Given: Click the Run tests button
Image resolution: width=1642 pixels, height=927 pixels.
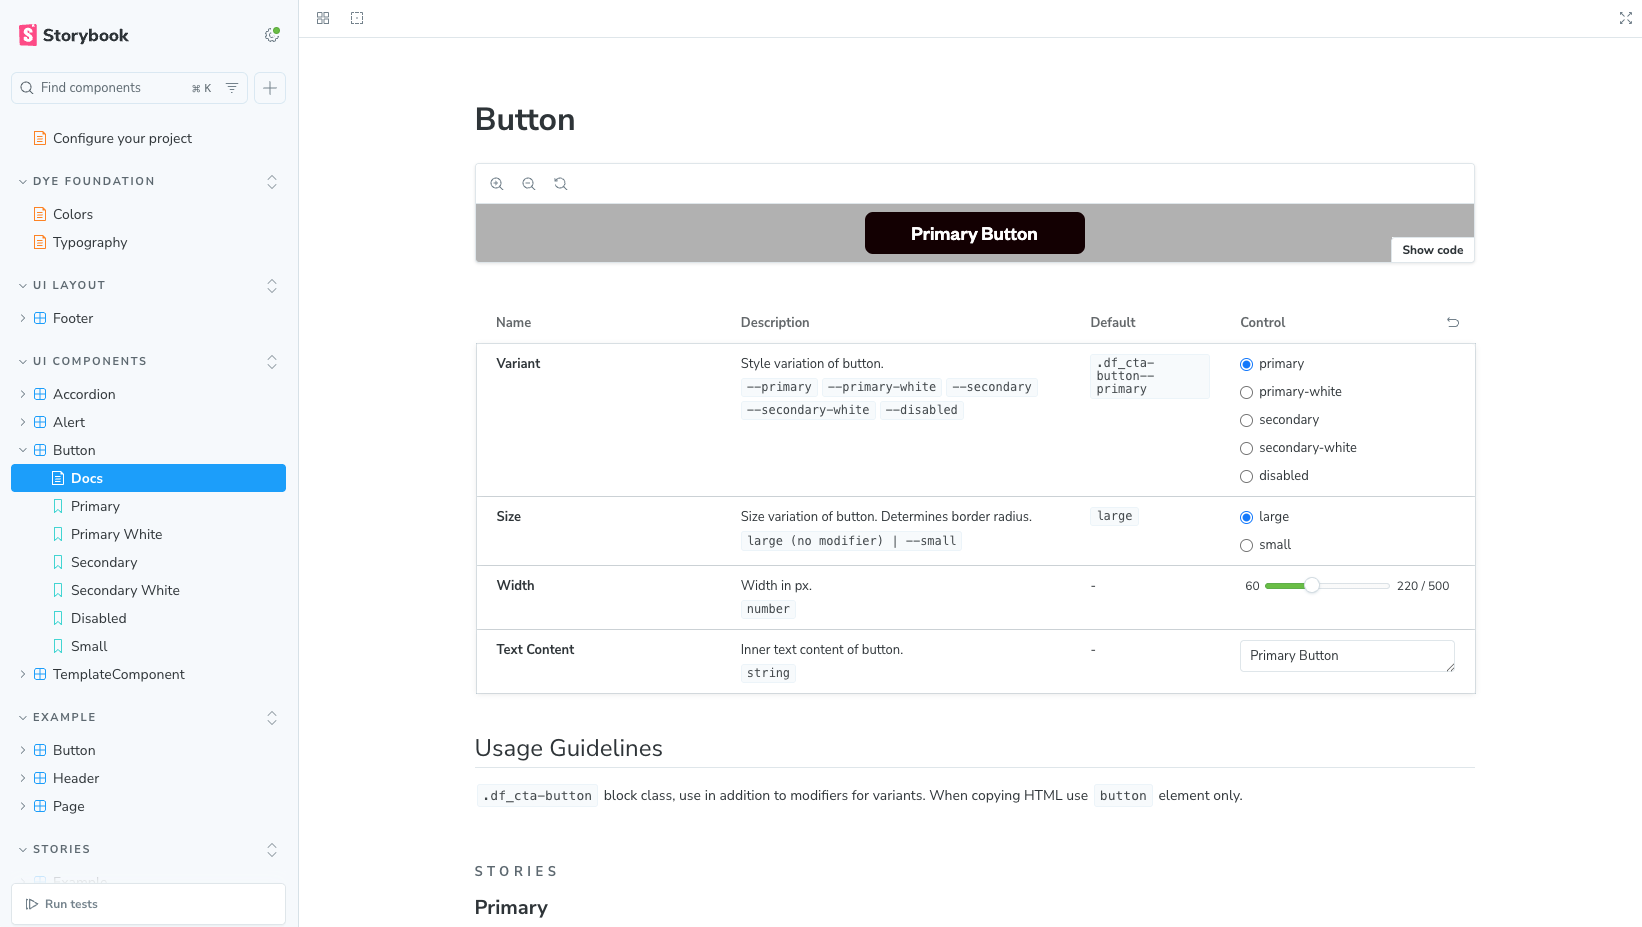Looking at the screenshot, I should pos(62,904).
